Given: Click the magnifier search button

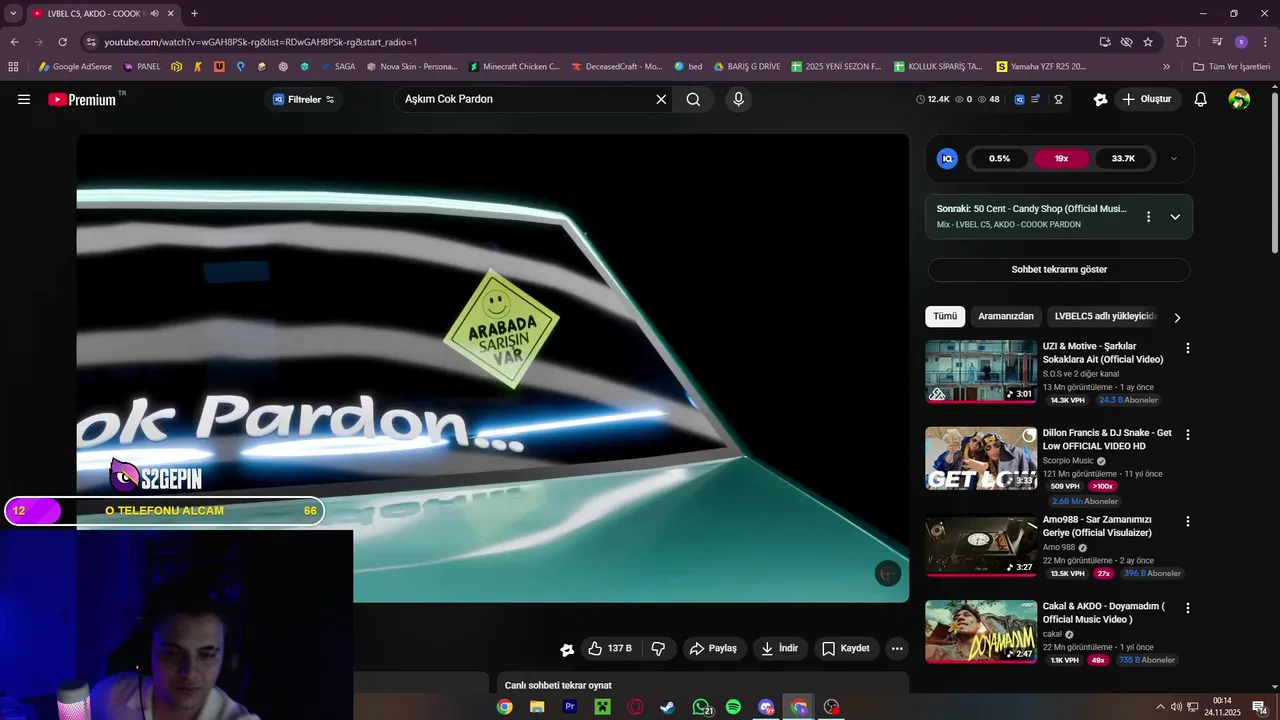Looking at the screenshot, I should point(693,99).
